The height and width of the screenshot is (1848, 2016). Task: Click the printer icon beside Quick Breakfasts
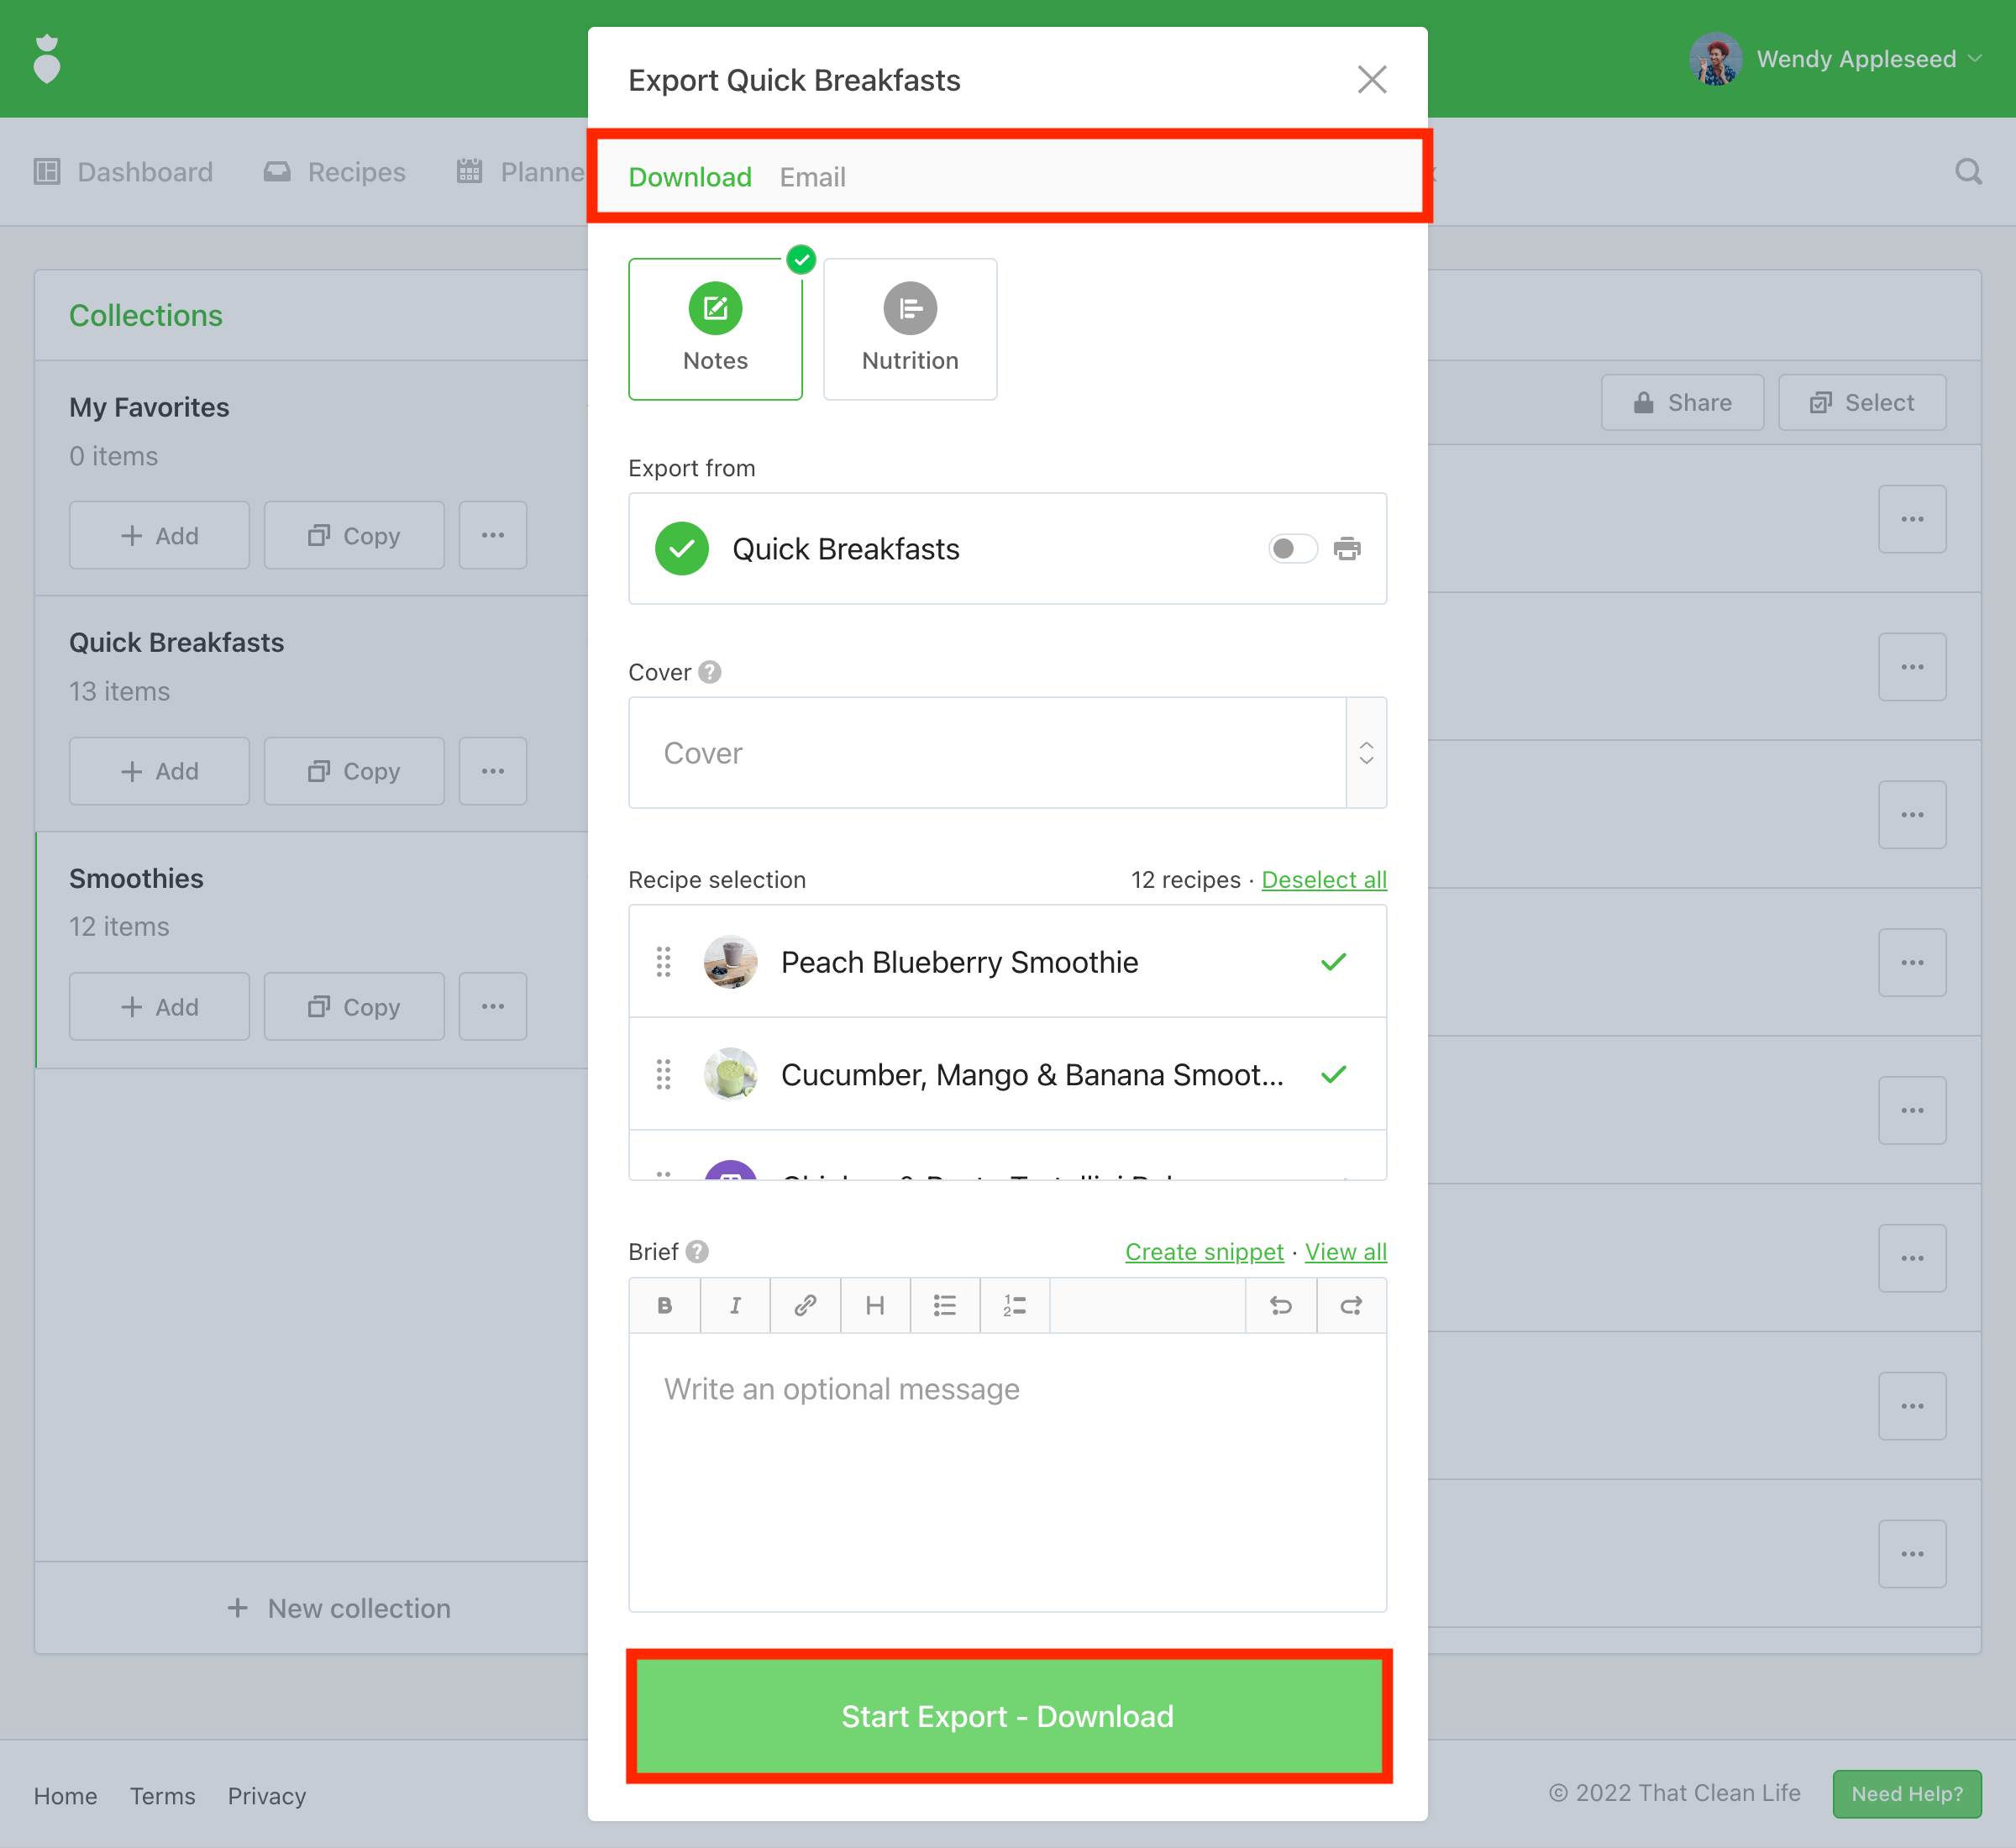(1347, 549)
